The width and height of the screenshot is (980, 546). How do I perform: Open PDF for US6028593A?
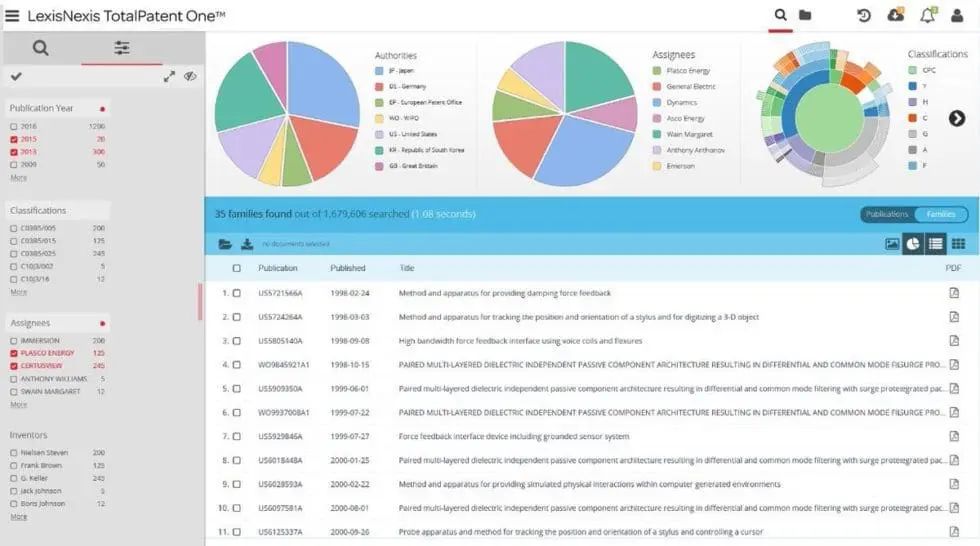click(x=954, y=484)
